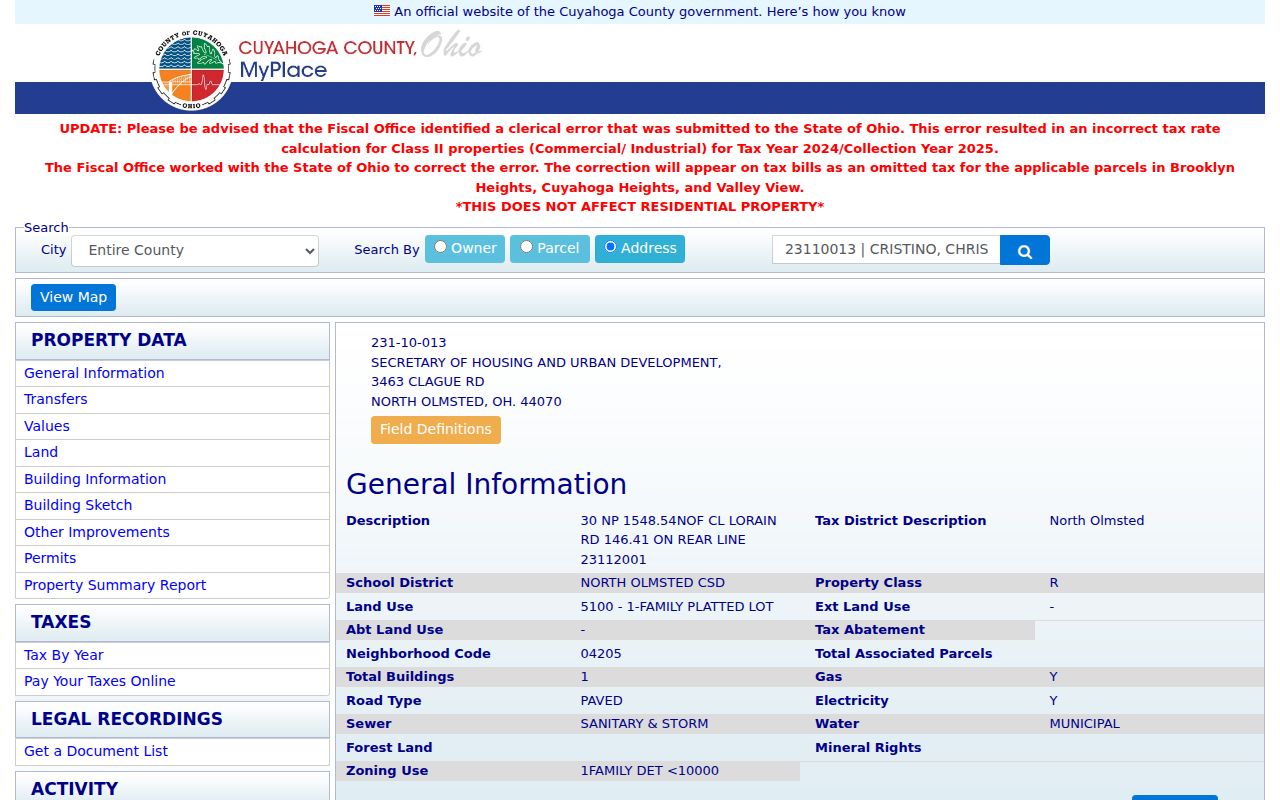1280x800 pixels.
Task: Click the 1FAMILY DET <10000 zoning value
Action: pyautogui.click(x=650, y=771)
